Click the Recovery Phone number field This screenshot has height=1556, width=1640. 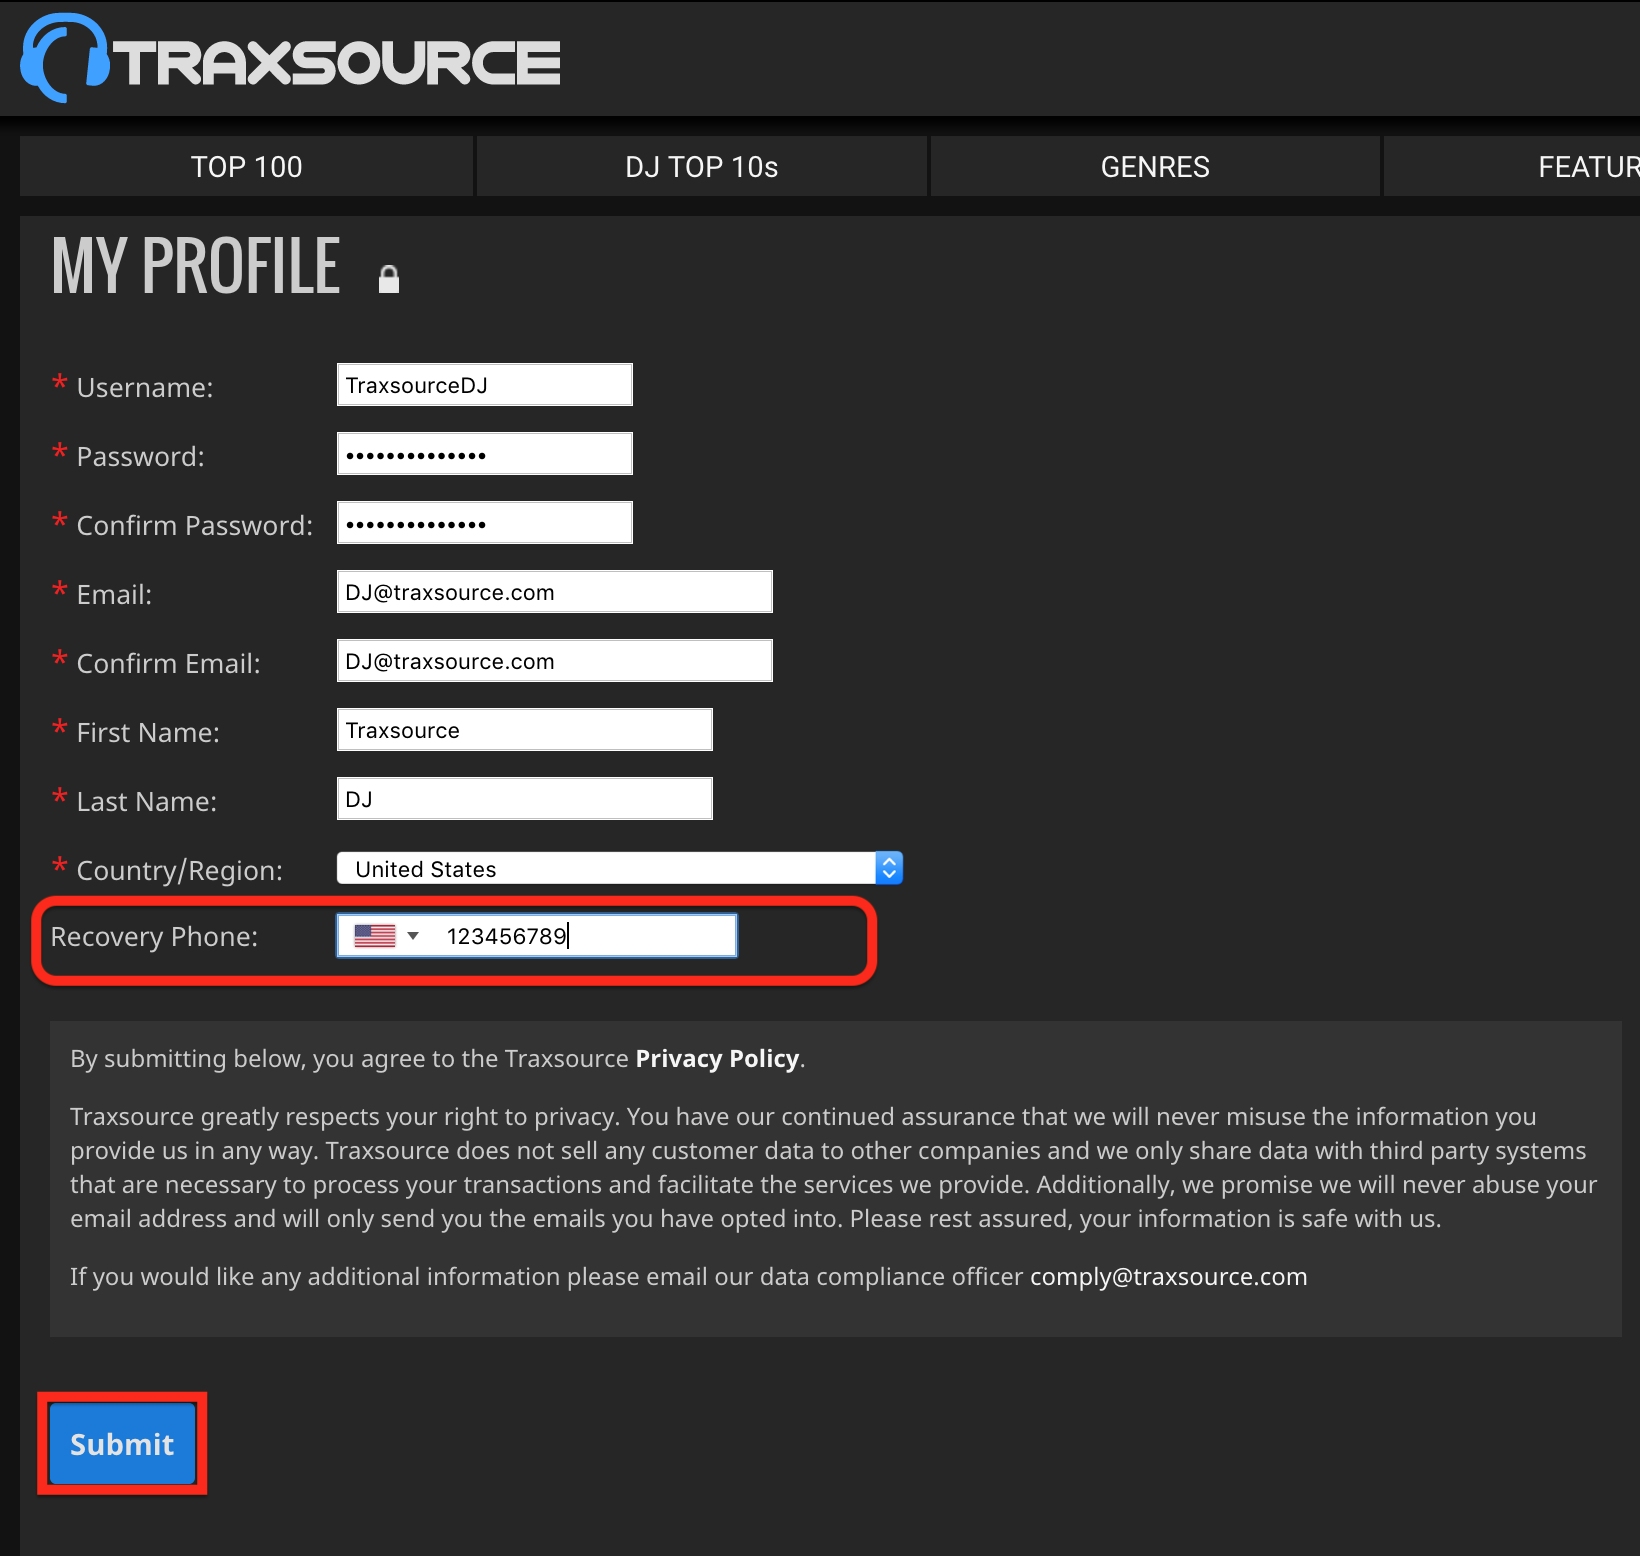point(585,936)
